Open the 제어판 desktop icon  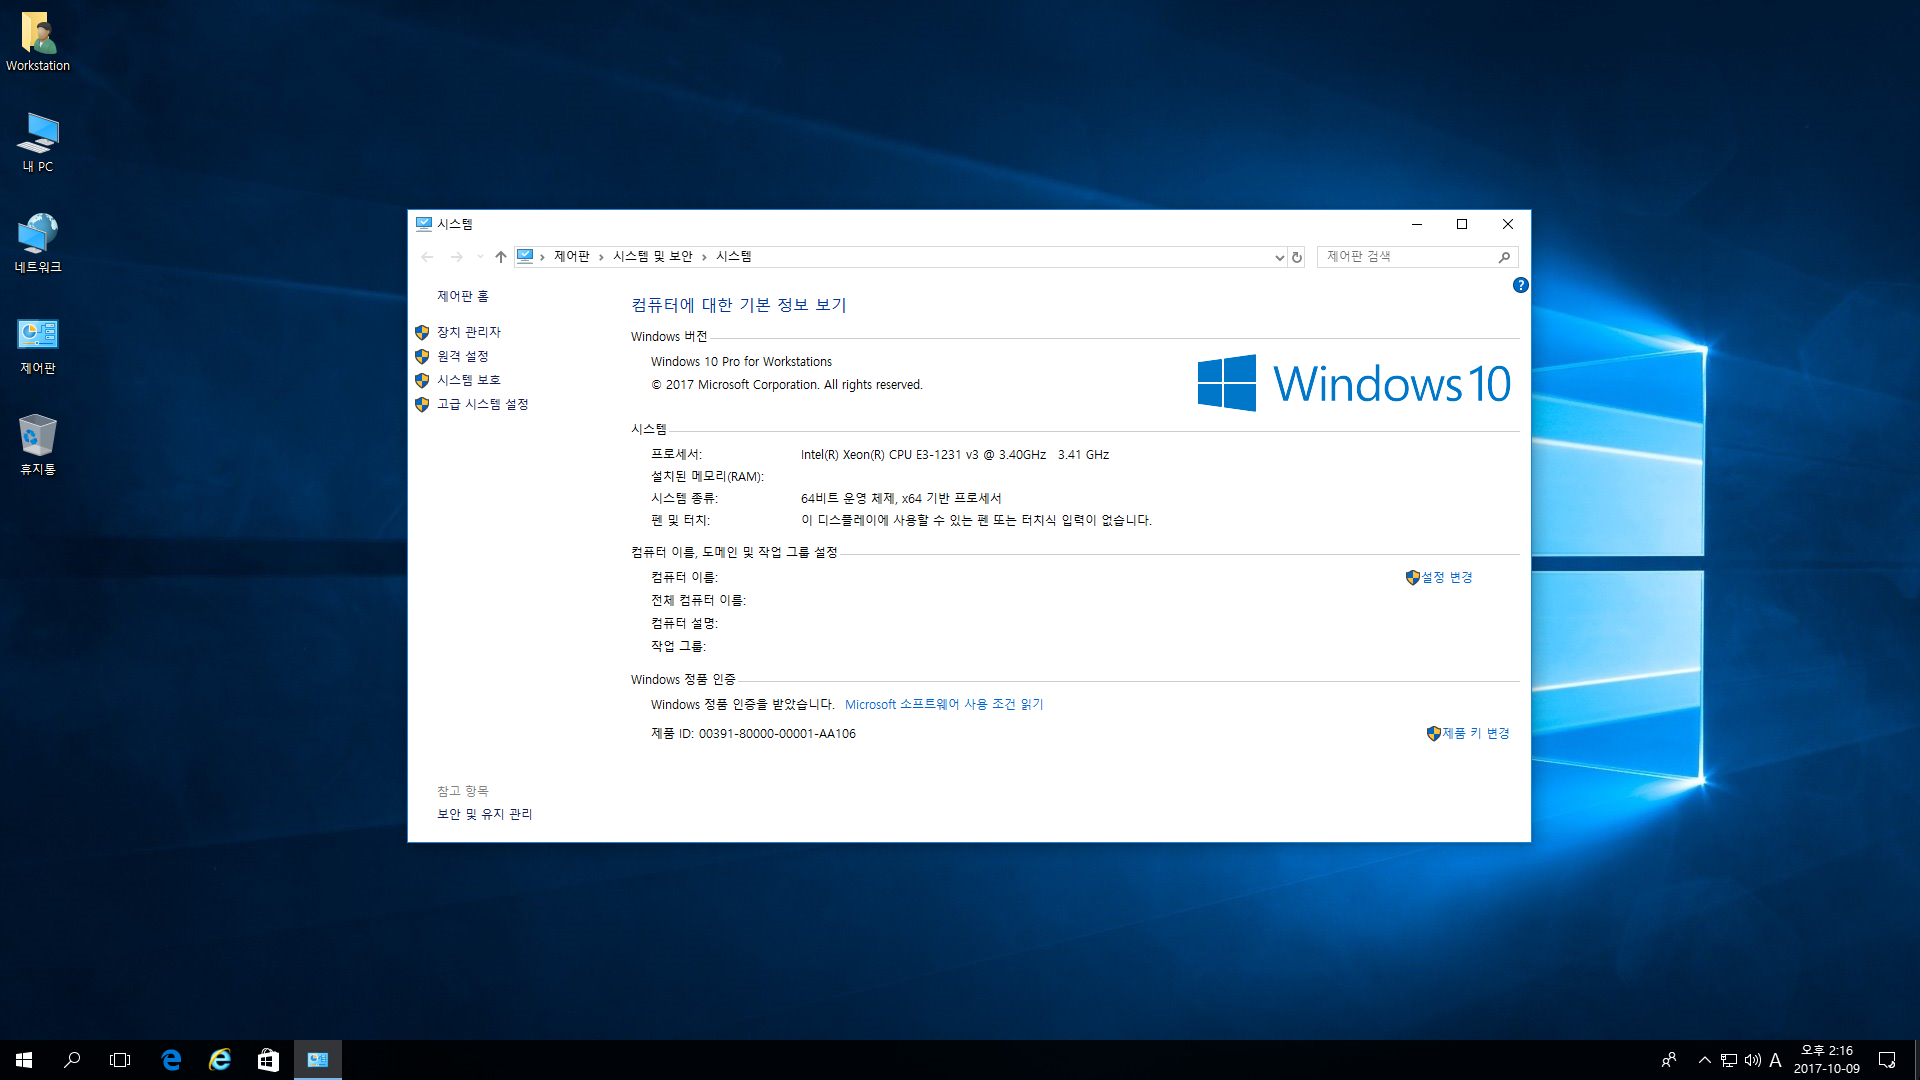pos(38,345)
